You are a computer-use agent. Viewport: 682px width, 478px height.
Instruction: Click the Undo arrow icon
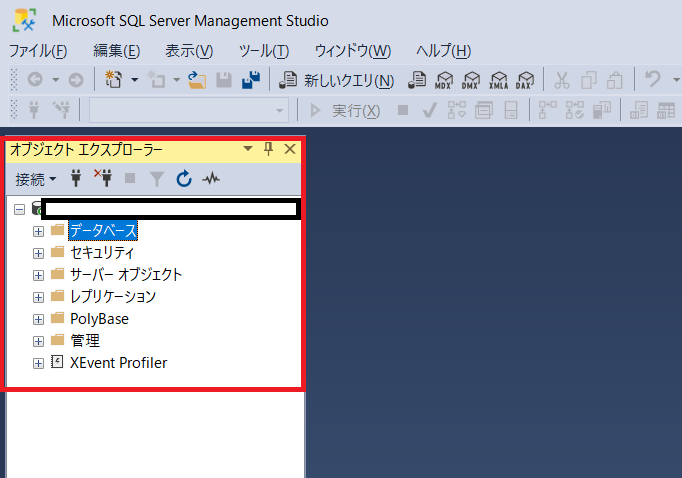(652, 79)
